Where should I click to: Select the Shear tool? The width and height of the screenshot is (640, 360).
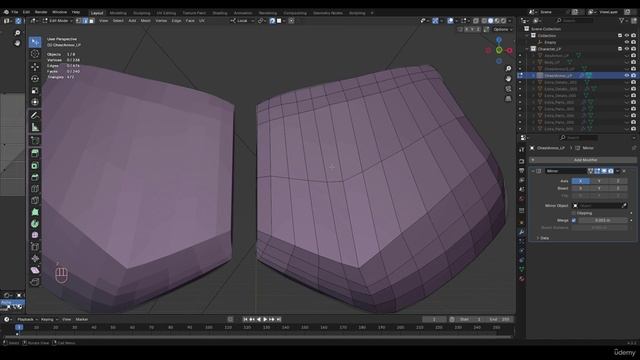coord(35,270)
